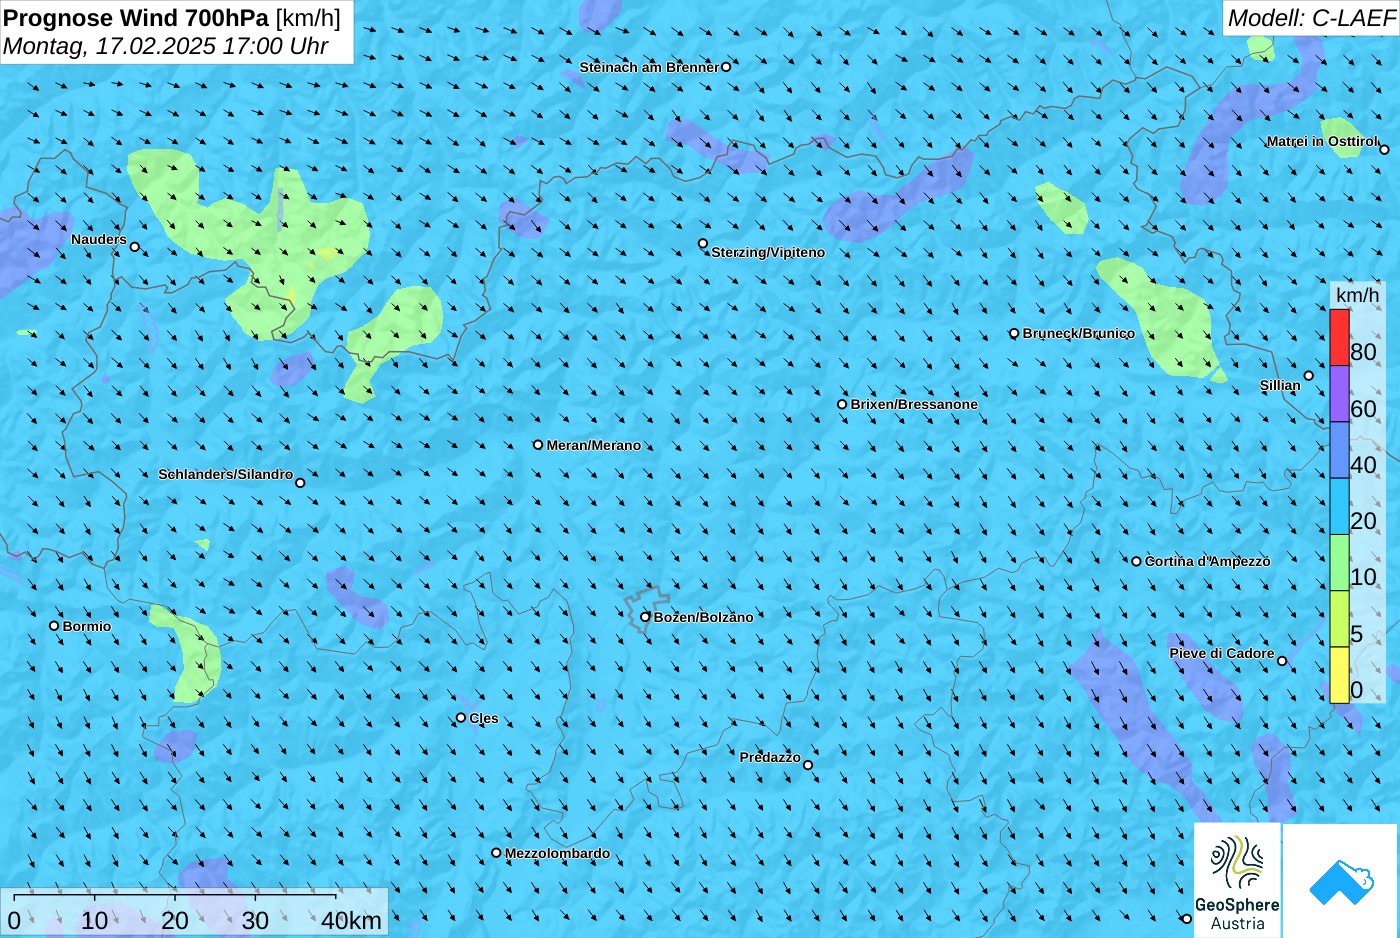Click the 'Sterzing/Vipiteno' label text
This screenshot has height=938, width=1400.
(768, 252)
